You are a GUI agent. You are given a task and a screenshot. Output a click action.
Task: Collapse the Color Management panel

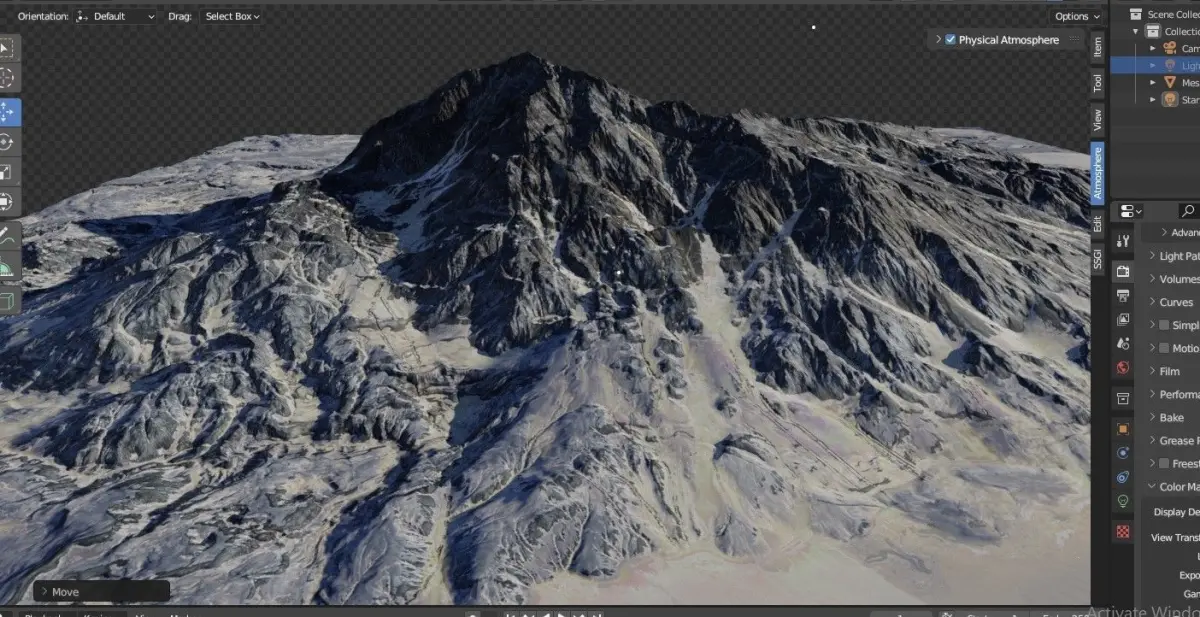[x=1153, y=487]
